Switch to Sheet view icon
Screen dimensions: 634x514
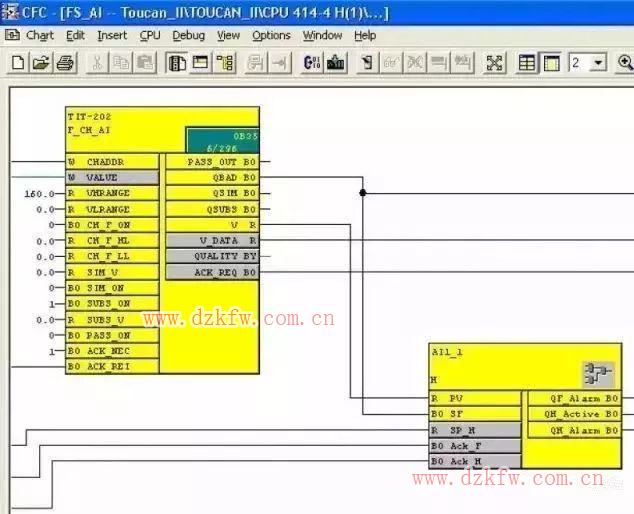coord(551,63)
